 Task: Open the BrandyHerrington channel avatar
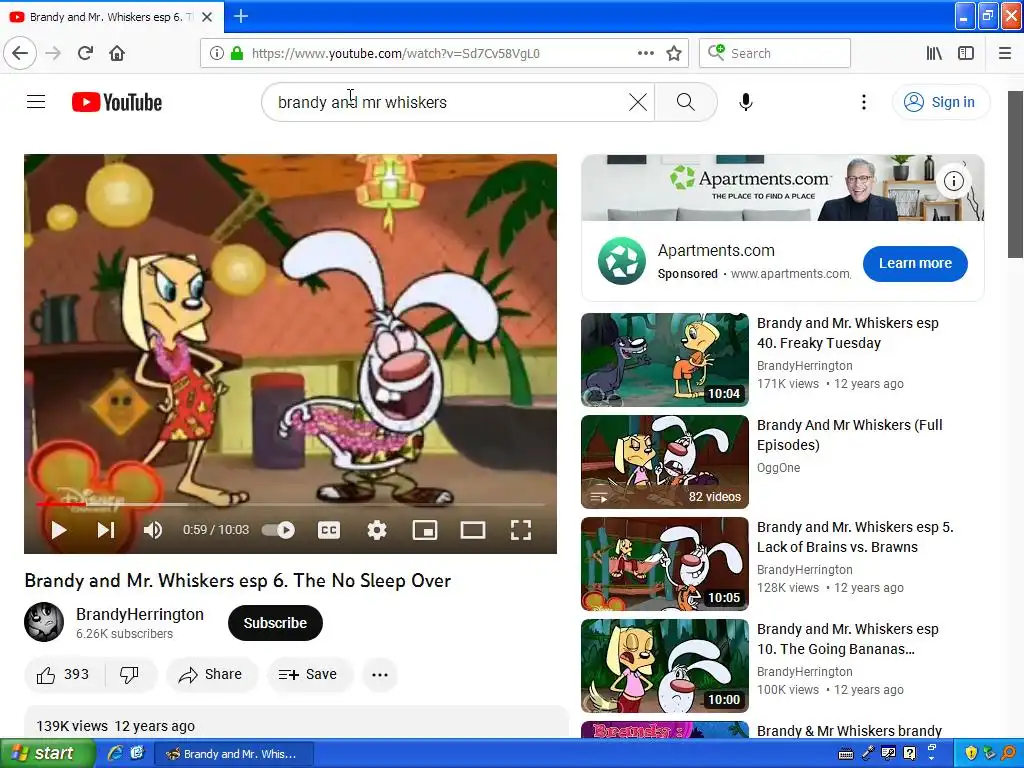click(x=44, y=622)
